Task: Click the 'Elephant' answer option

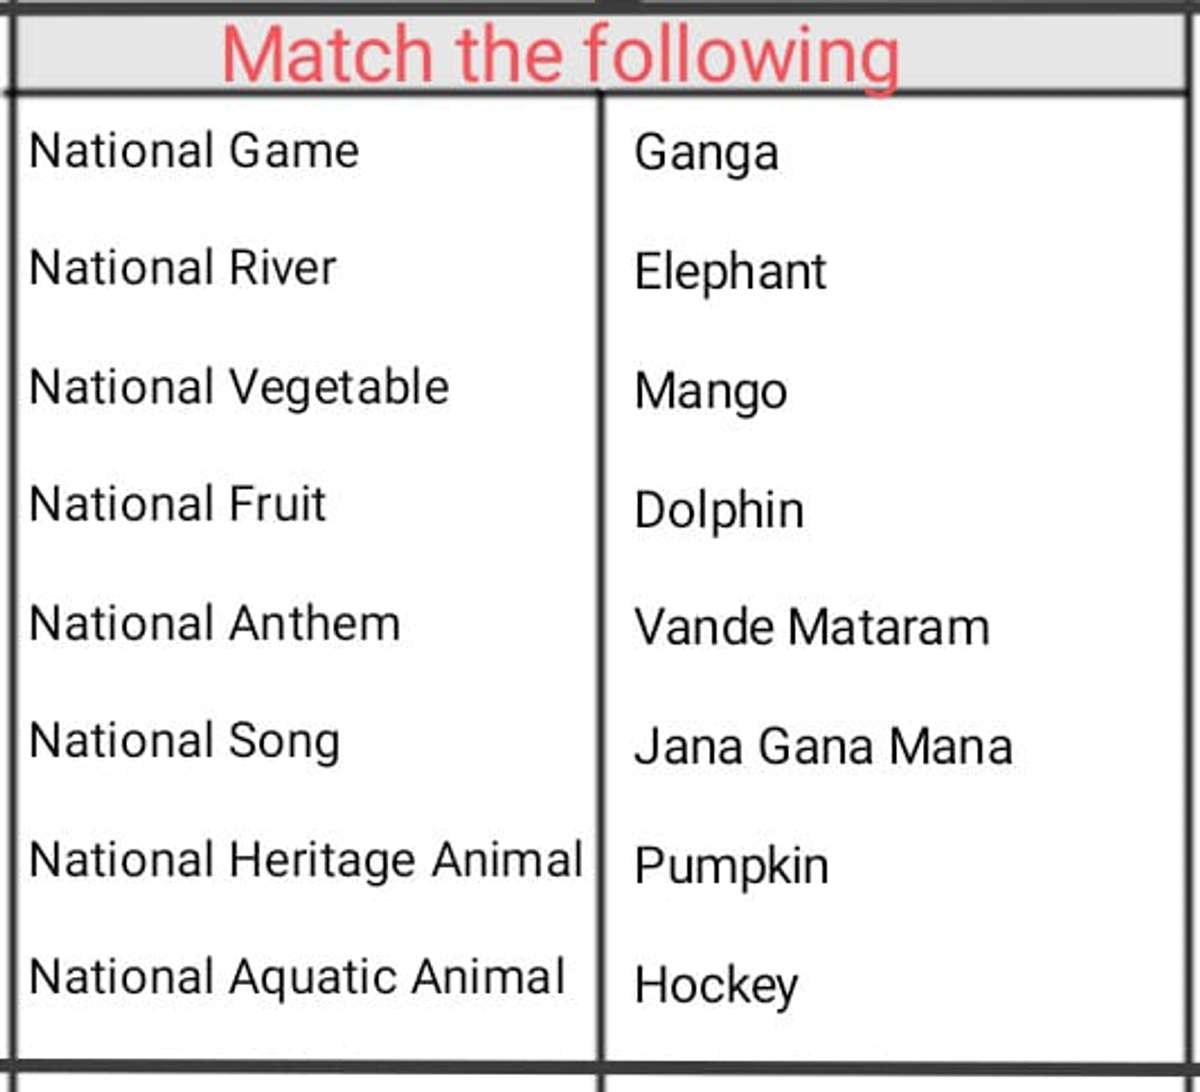Action: point(730,272)
